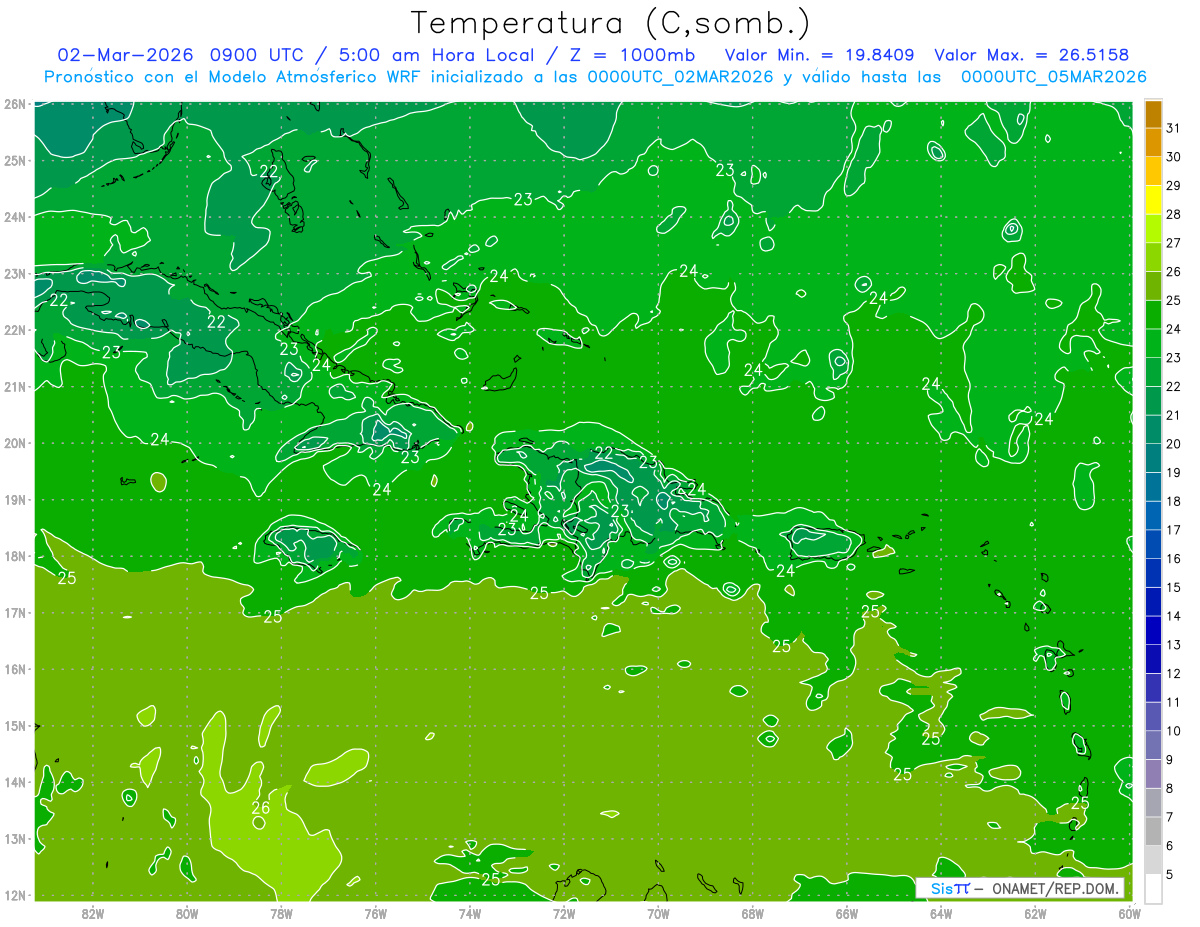Image resolution: width=1200 pixels, height=927 pixels.
Task: Click the lime swatch between 27 and 28
Action: click(1153, 229)
